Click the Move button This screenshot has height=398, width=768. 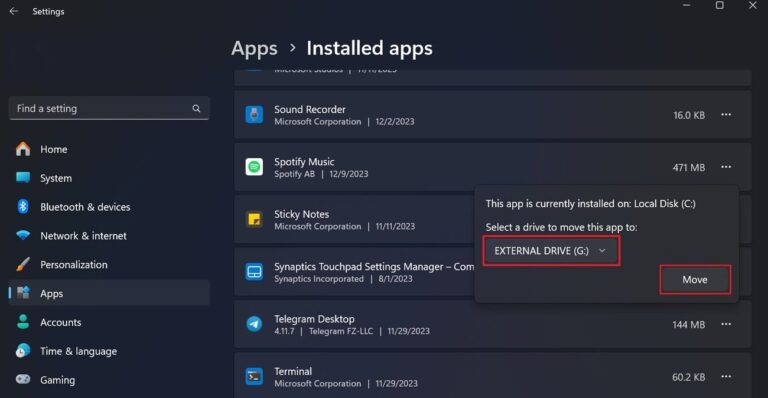[695, 280]
